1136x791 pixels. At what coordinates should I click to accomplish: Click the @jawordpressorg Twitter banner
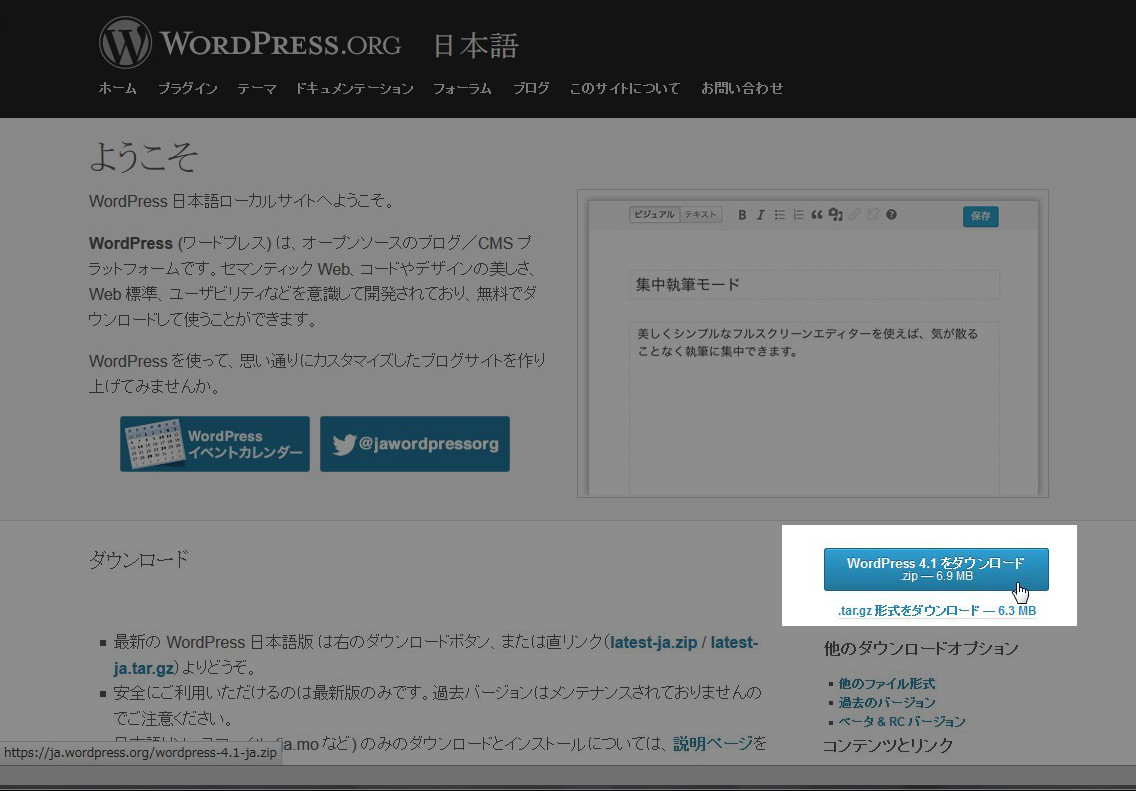414,444
